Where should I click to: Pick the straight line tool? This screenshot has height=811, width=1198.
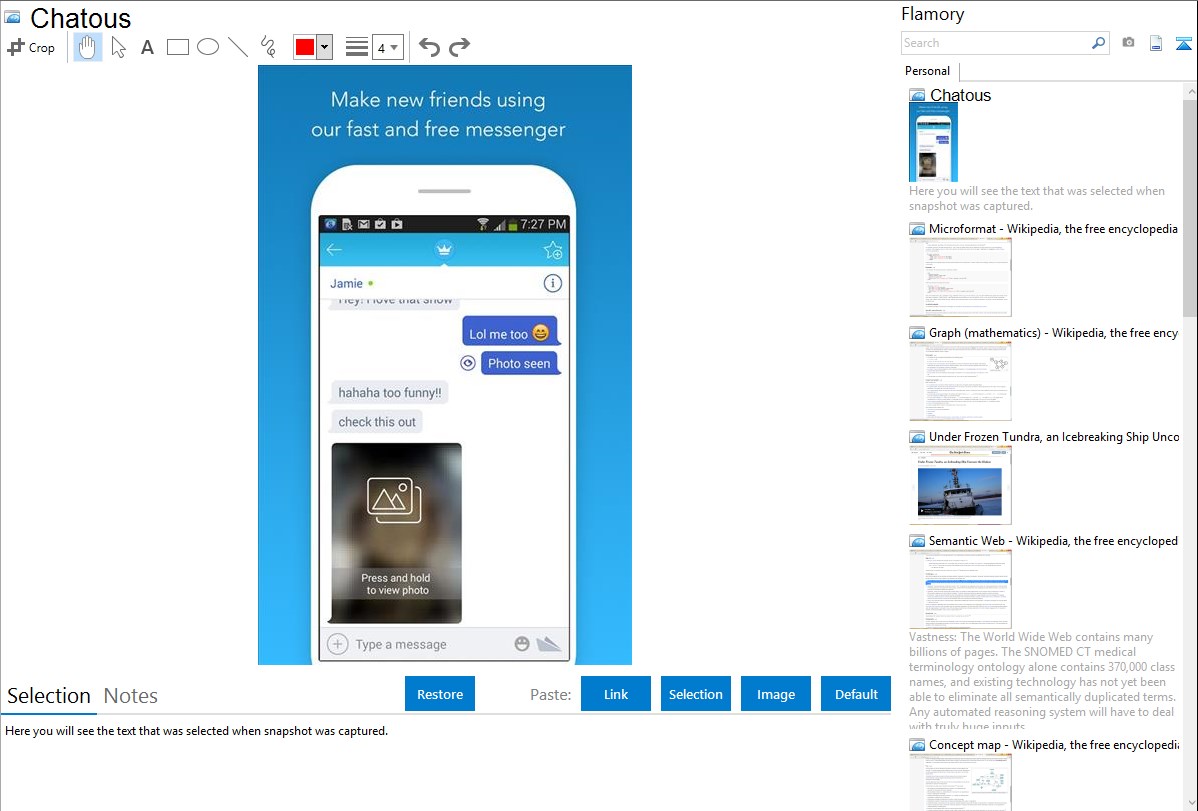coord(238,47)
